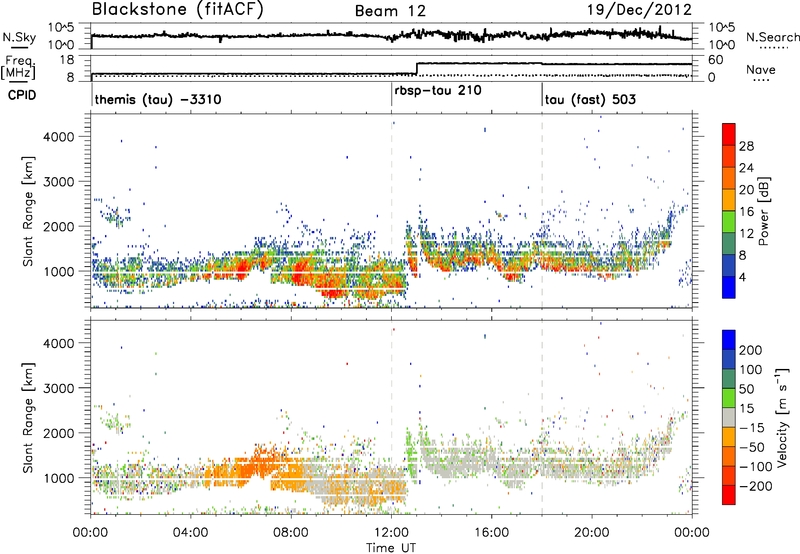Click the "12" value on the power colorbar
Image resolution: width=800 pixels, height=554 pixels.
746,234
